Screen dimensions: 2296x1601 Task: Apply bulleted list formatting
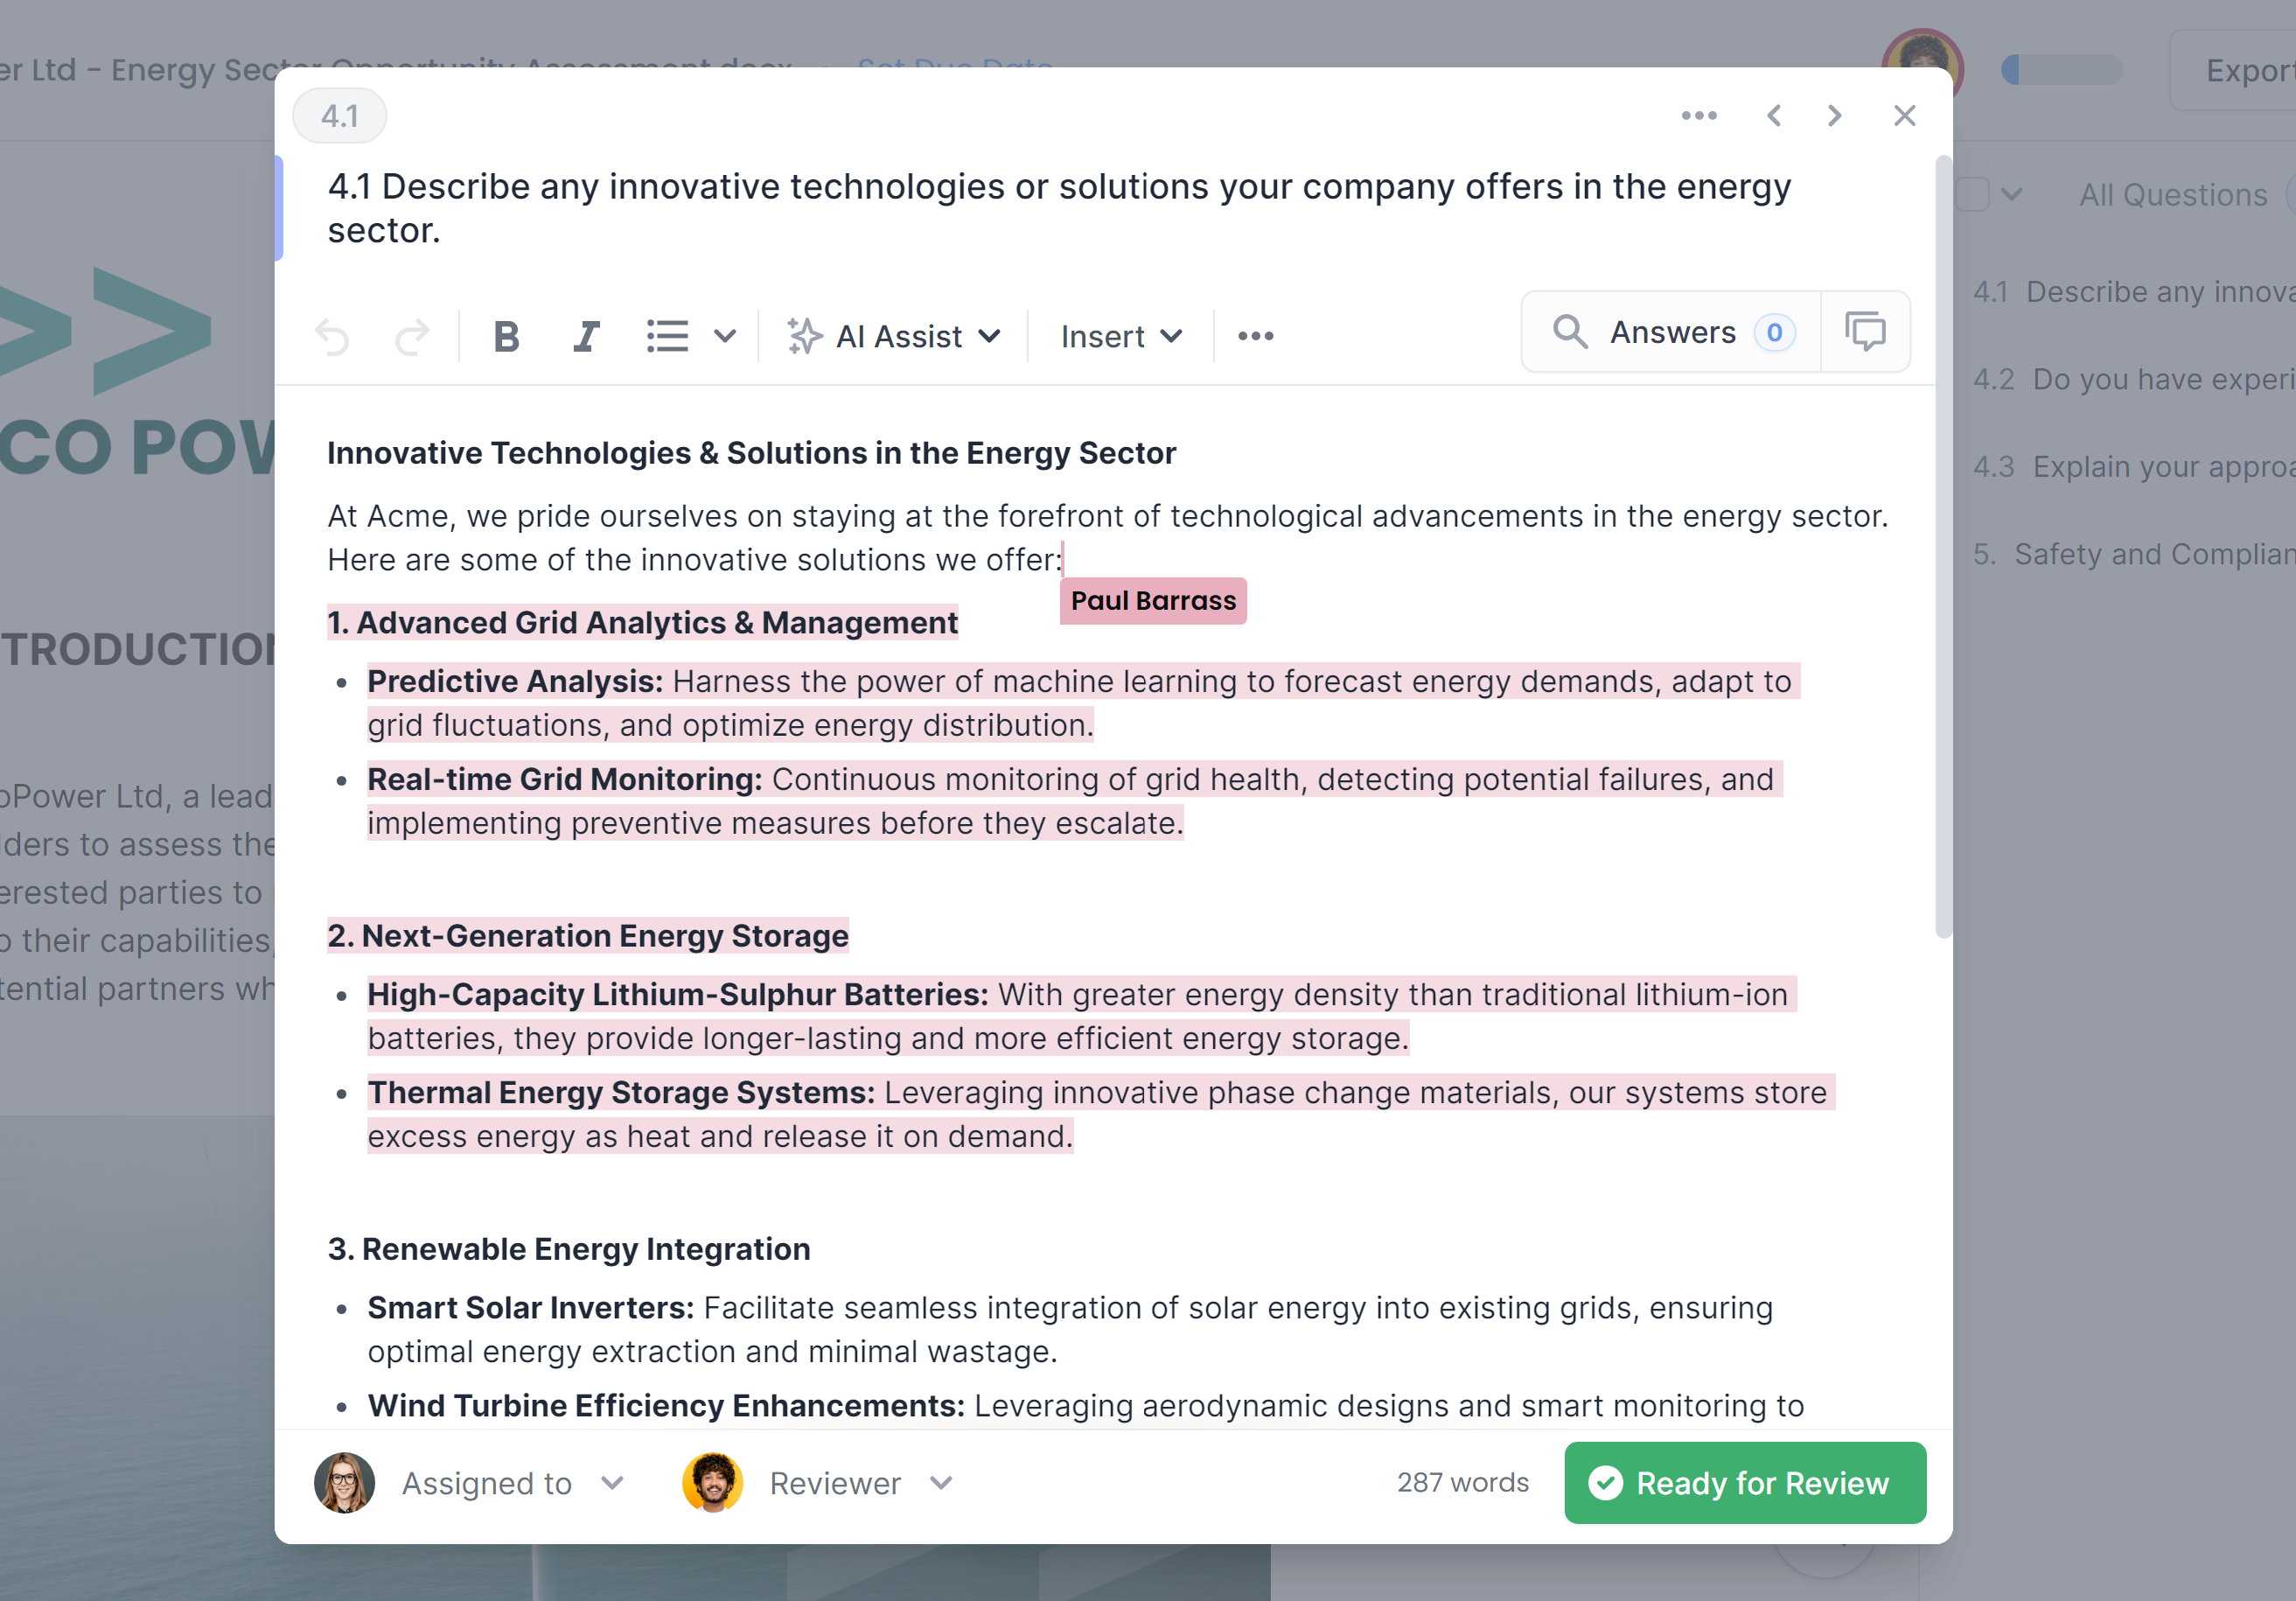pyautogui.click(x=667, y=337)
